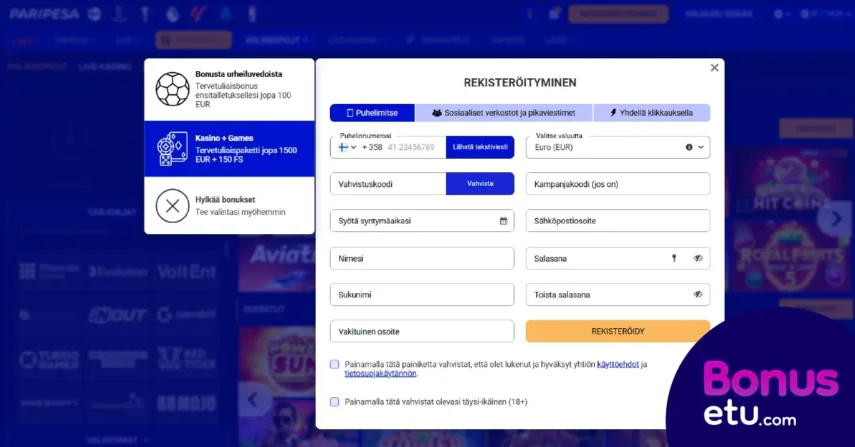This screenshot has width=855, height=447.
Task: Check the 18+ age confirmation box
Action: pyautogui.click(x=335, y=402)
